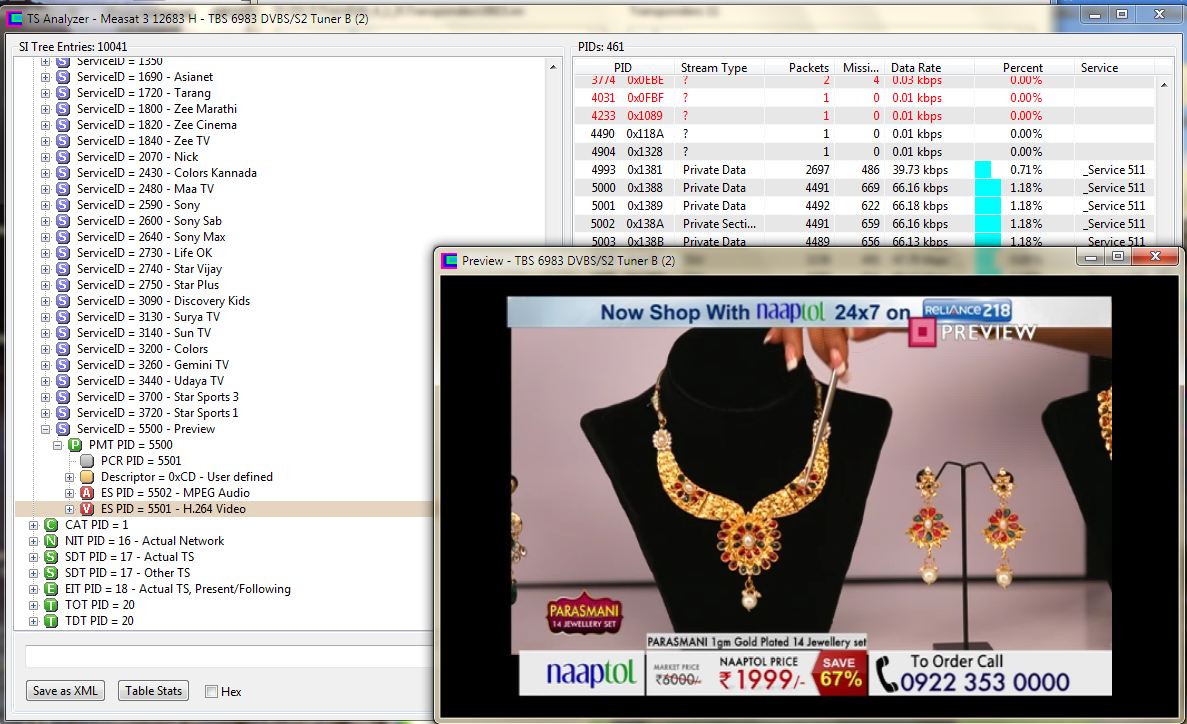Expand ServiceID 1690 Asianet node
Viewport: 1187px width, 724px height.
point(45,77)
